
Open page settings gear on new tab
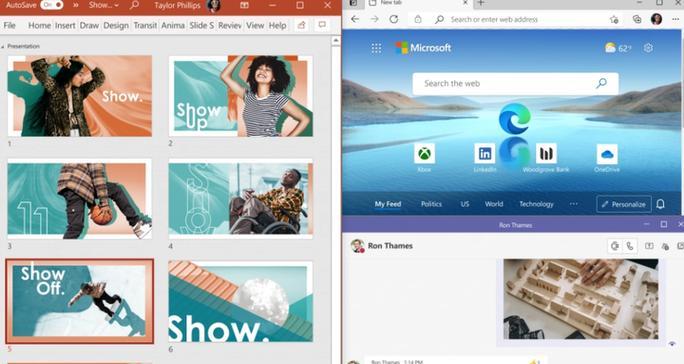coord(648,48)
